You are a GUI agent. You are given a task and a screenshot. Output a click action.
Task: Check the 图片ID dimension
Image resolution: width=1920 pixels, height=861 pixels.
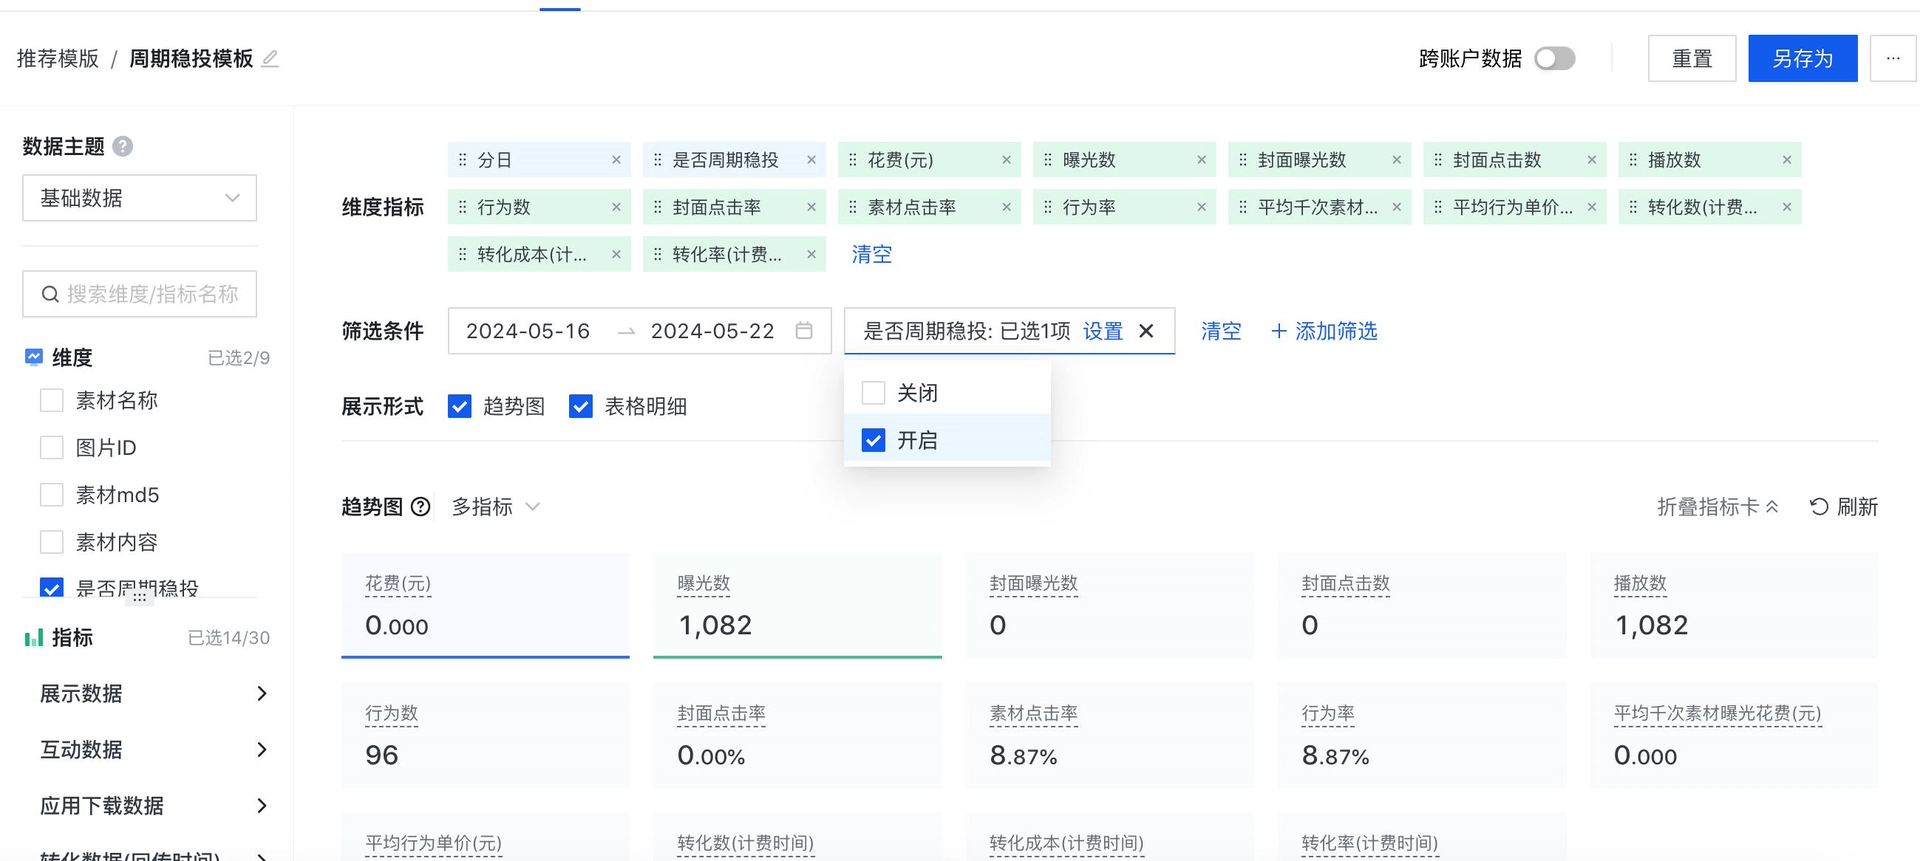tap(51, 448)
